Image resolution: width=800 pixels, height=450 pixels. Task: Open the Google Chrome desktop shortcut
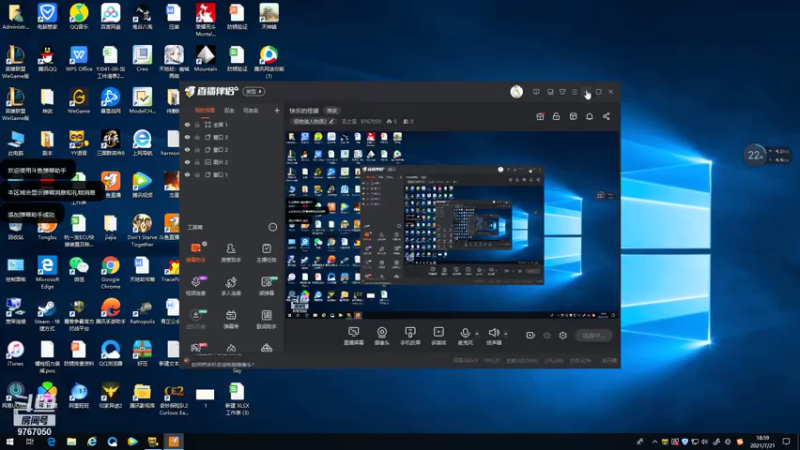[110, 273]
